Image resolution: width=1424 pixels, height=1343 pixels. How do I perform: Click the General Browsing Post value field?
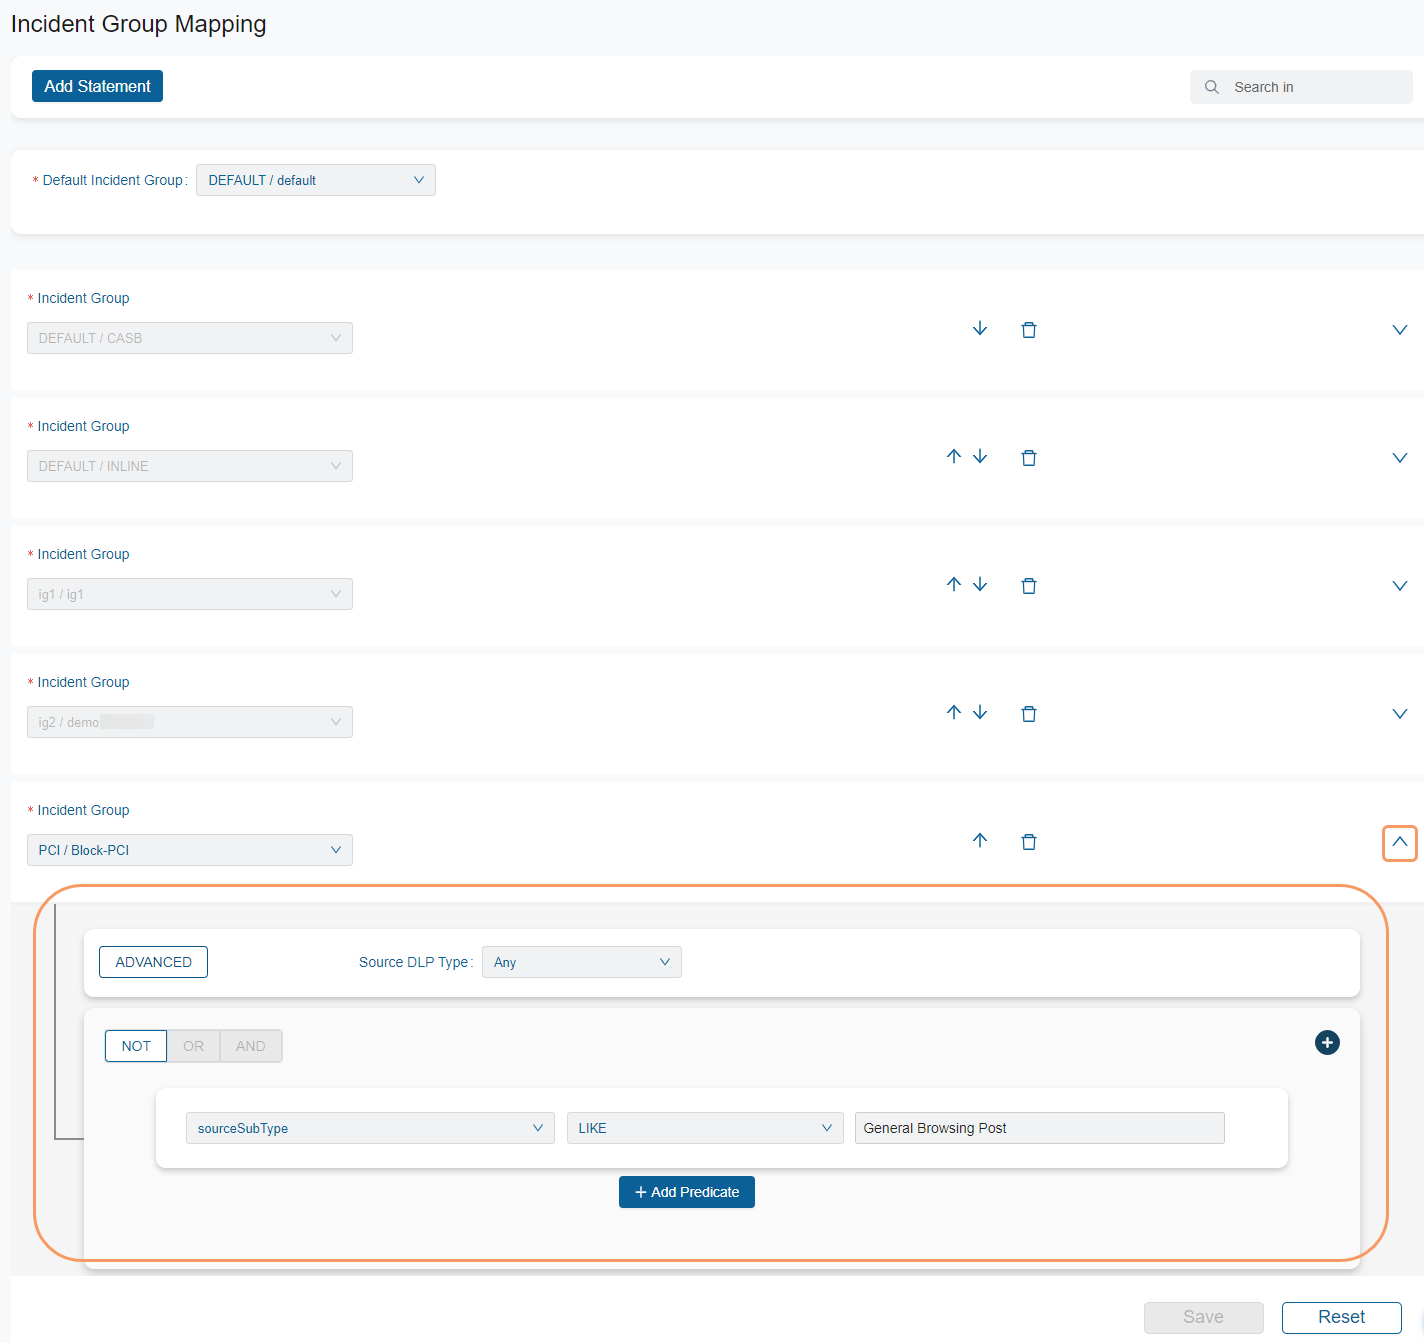1039,1128
